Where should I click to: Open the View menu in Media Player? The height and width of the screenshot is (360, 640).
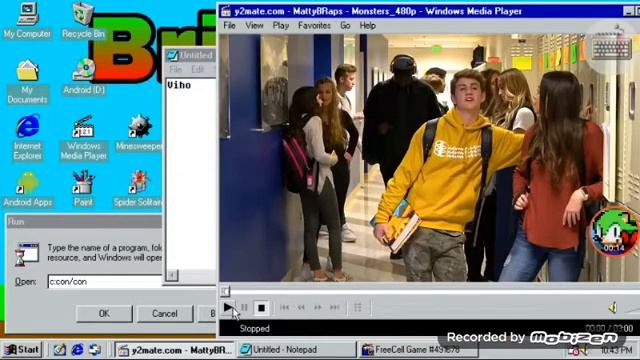tap(254, 26)
